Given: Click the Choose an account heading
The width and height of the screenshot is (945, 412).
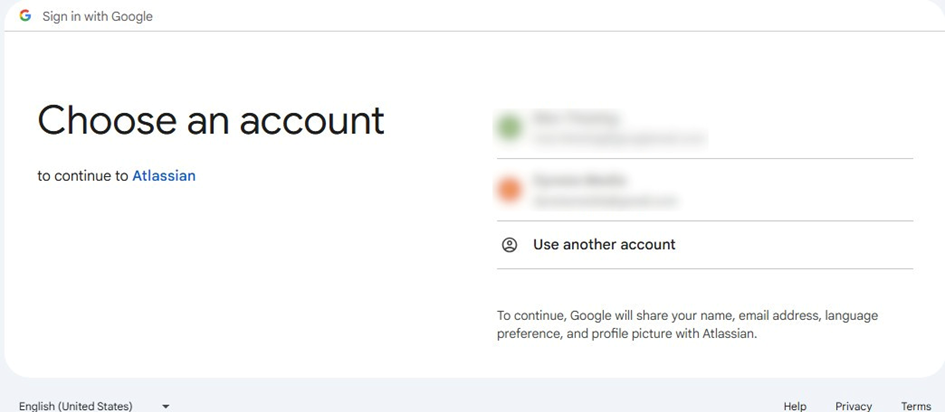Looking at the screenshot, I should [211, 120].
